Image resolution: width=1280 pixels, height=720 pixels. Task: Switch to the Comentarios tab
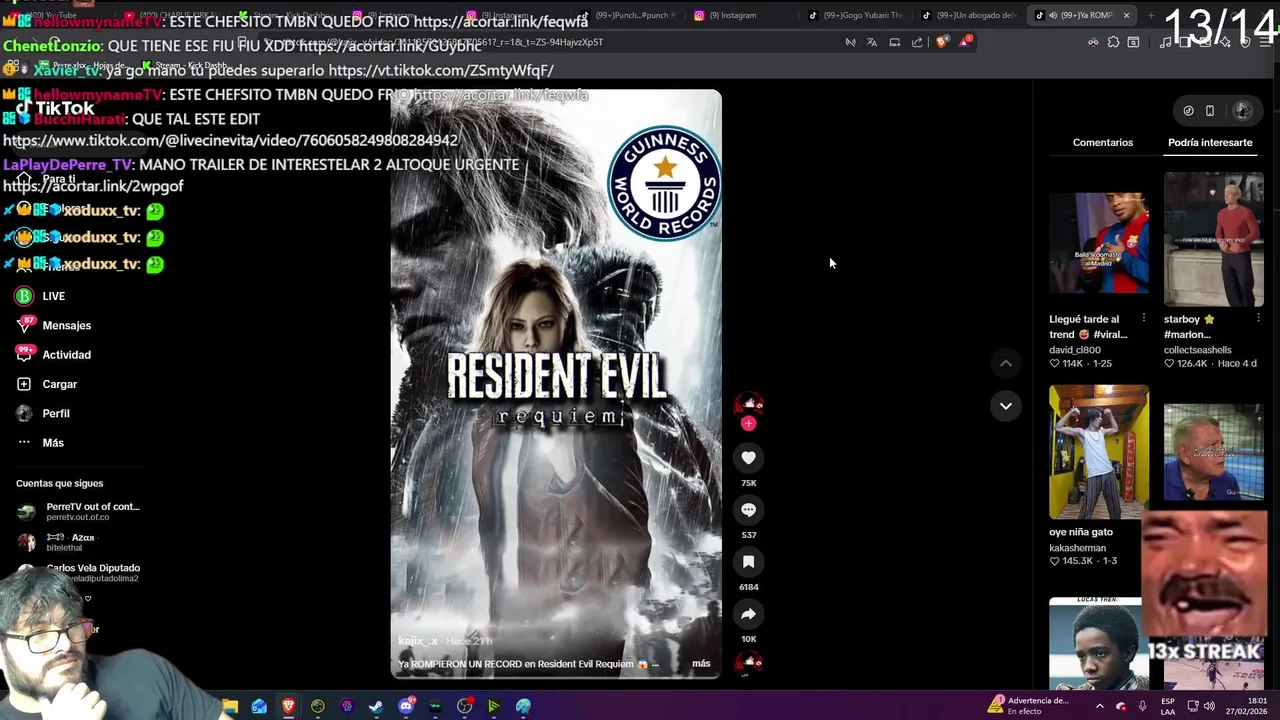click(x=1103, y=142)
